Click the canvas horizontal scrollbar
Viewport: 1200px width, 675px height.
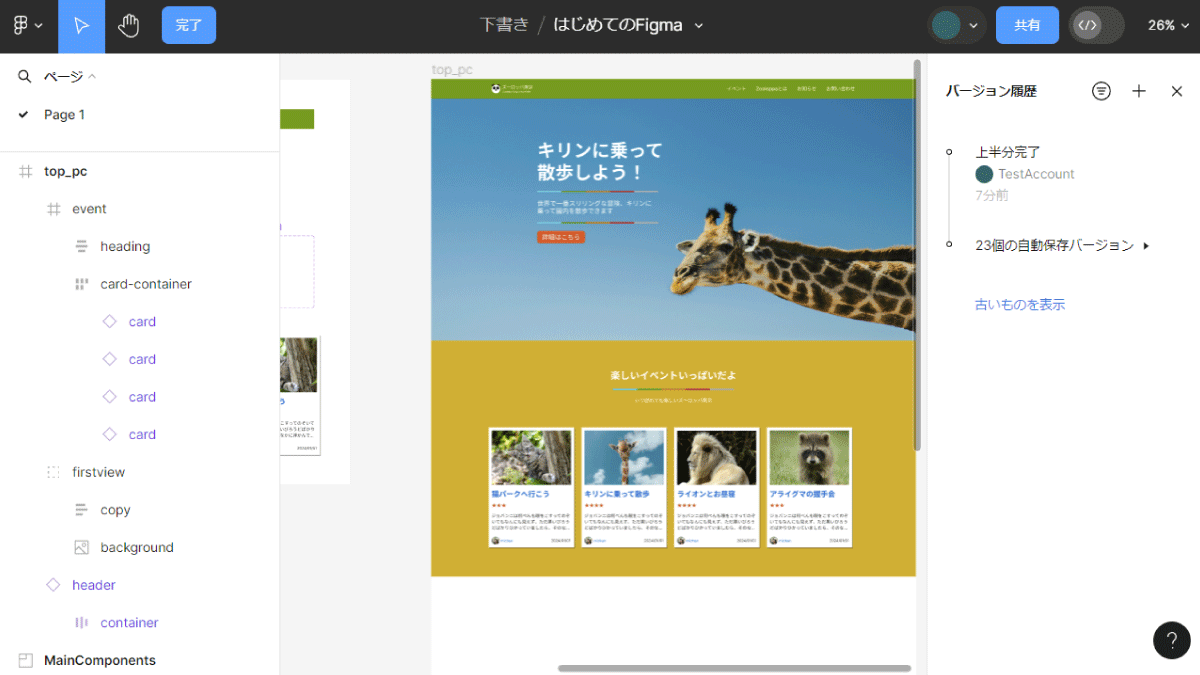(x=734, y=668)
